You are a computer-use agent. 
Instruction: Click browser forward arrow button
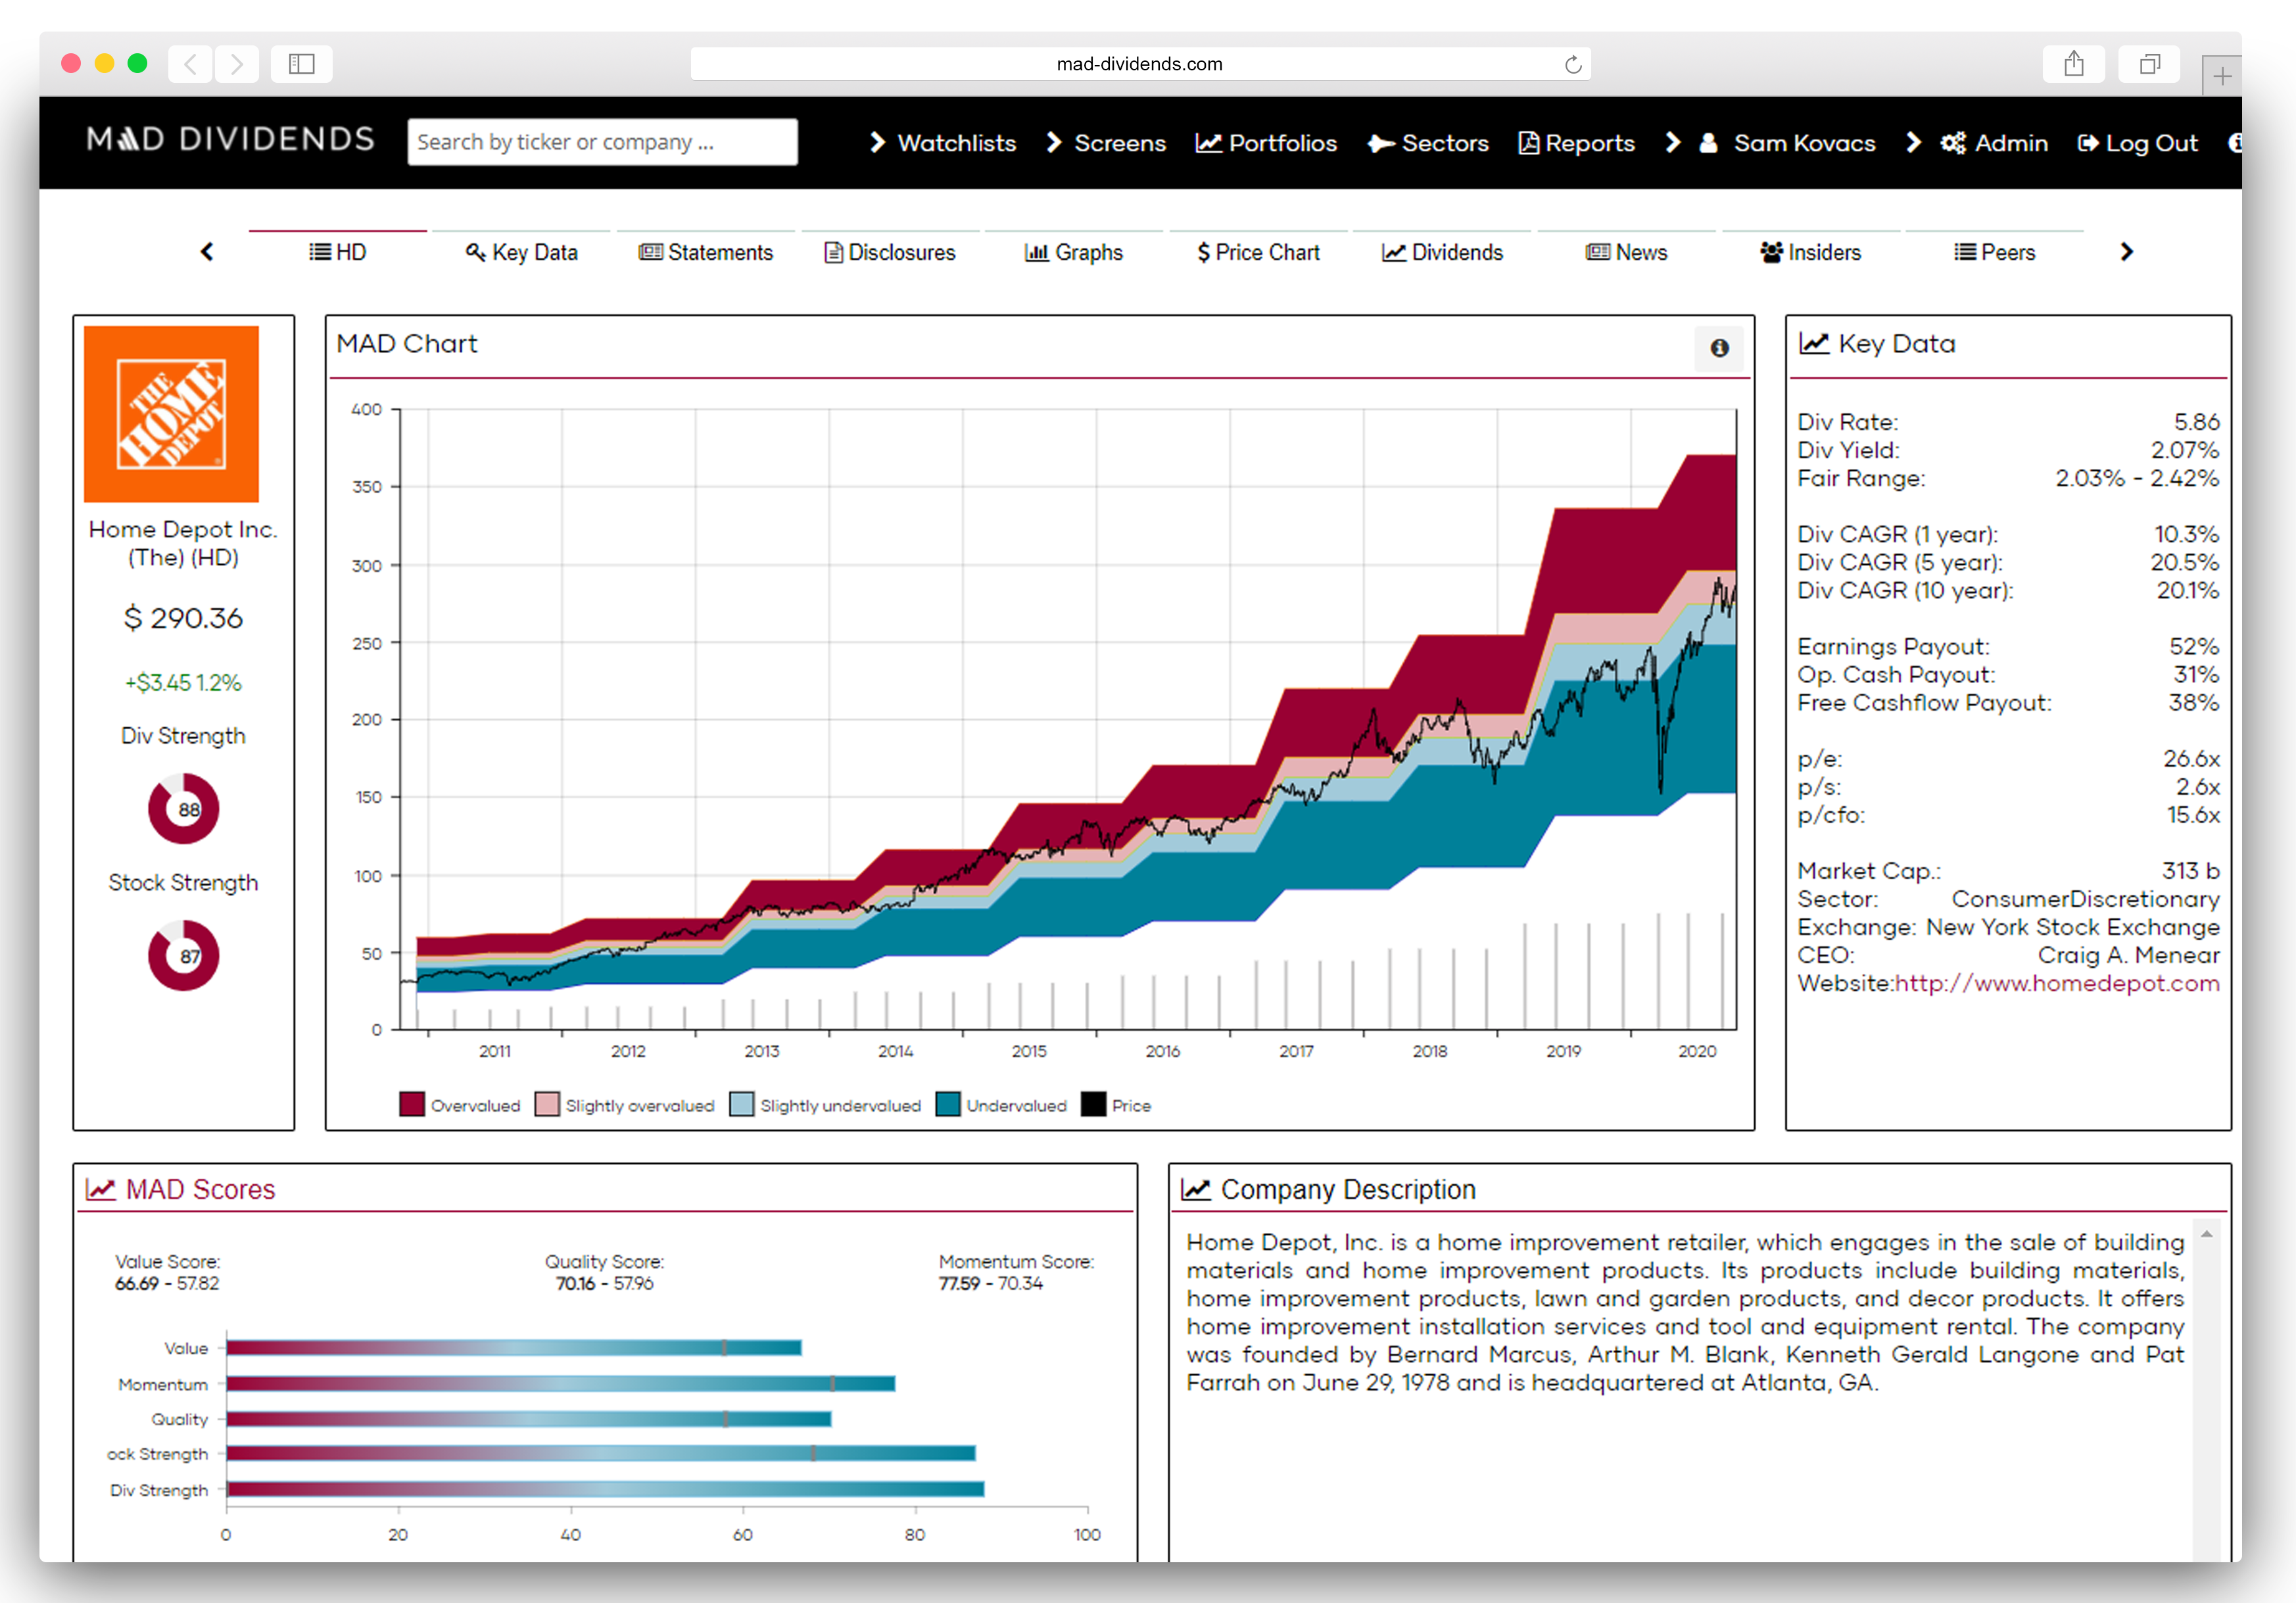[237, 64]
